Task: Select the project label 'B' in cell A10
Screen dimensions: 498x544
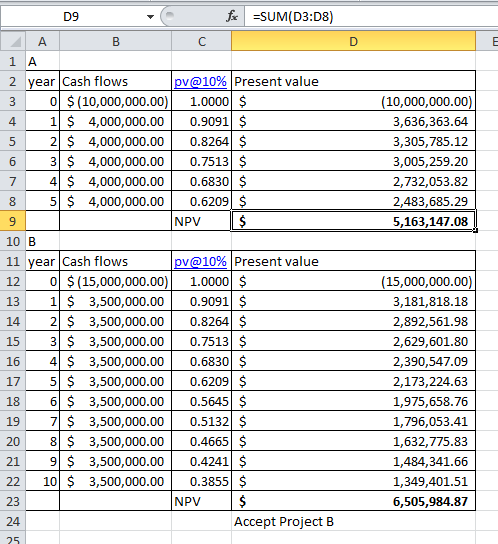Action: [x=42, y=241]
